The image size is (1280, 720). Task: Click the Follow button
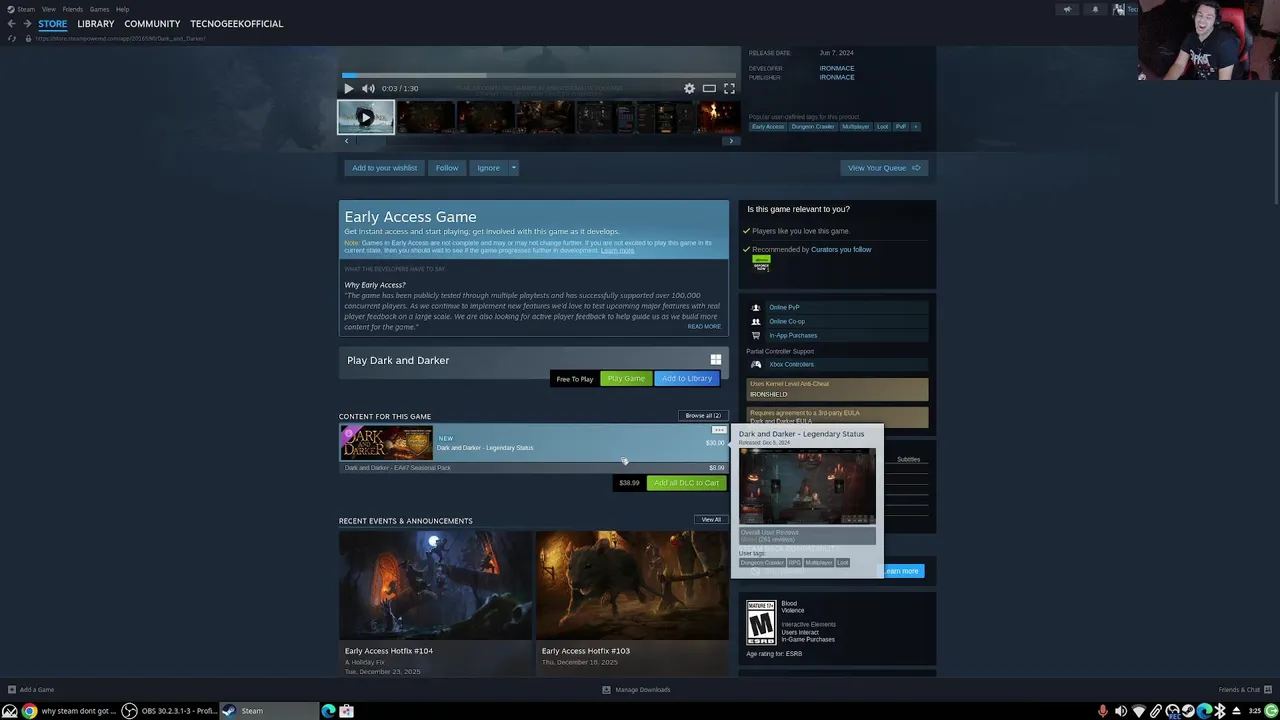(447, 168)
